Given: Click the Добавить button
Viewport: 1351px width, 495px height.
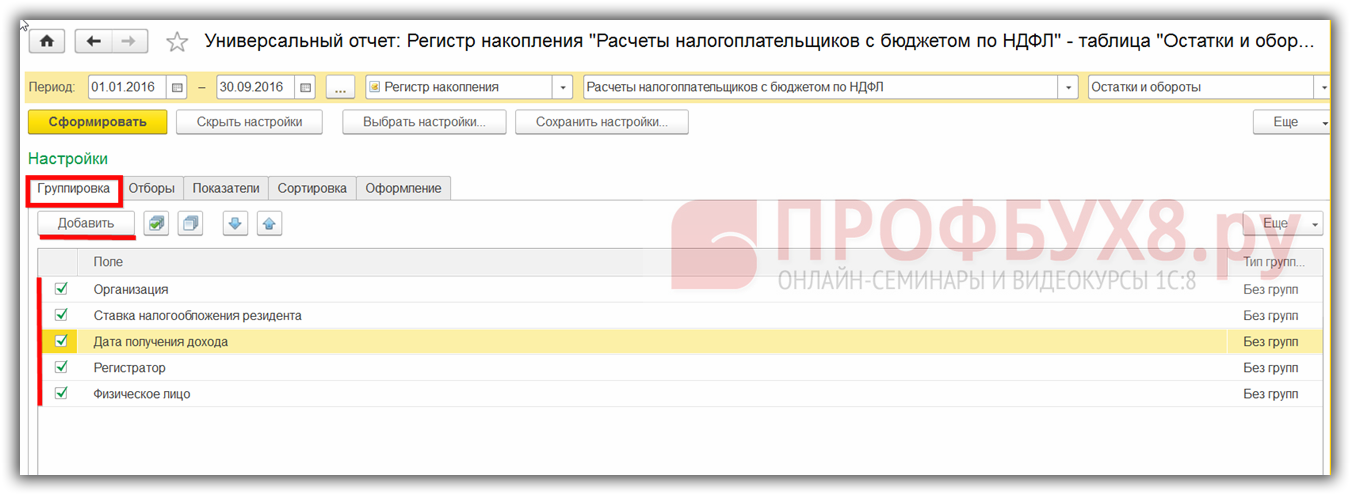Looking at the screenshot, I should 86,223.
